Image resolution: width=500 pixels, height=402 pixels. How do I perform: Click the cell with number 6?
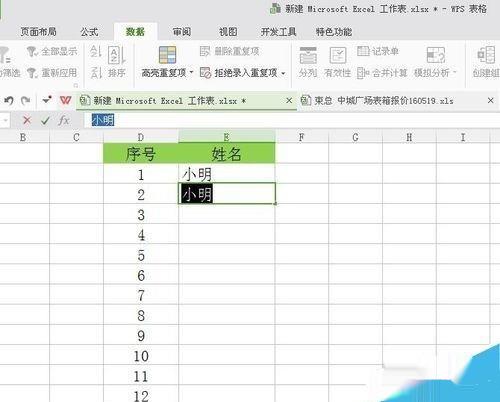[x=141, y=274]
